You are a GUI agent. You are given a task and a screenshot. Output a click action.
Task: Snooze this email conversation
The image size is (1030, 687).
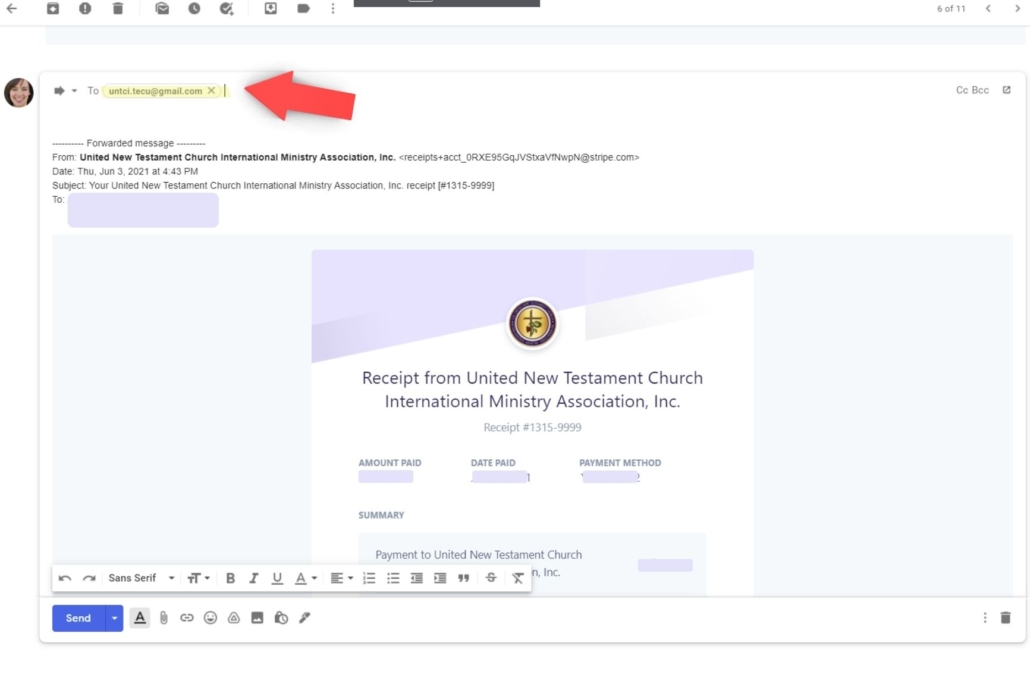[194, 9]
